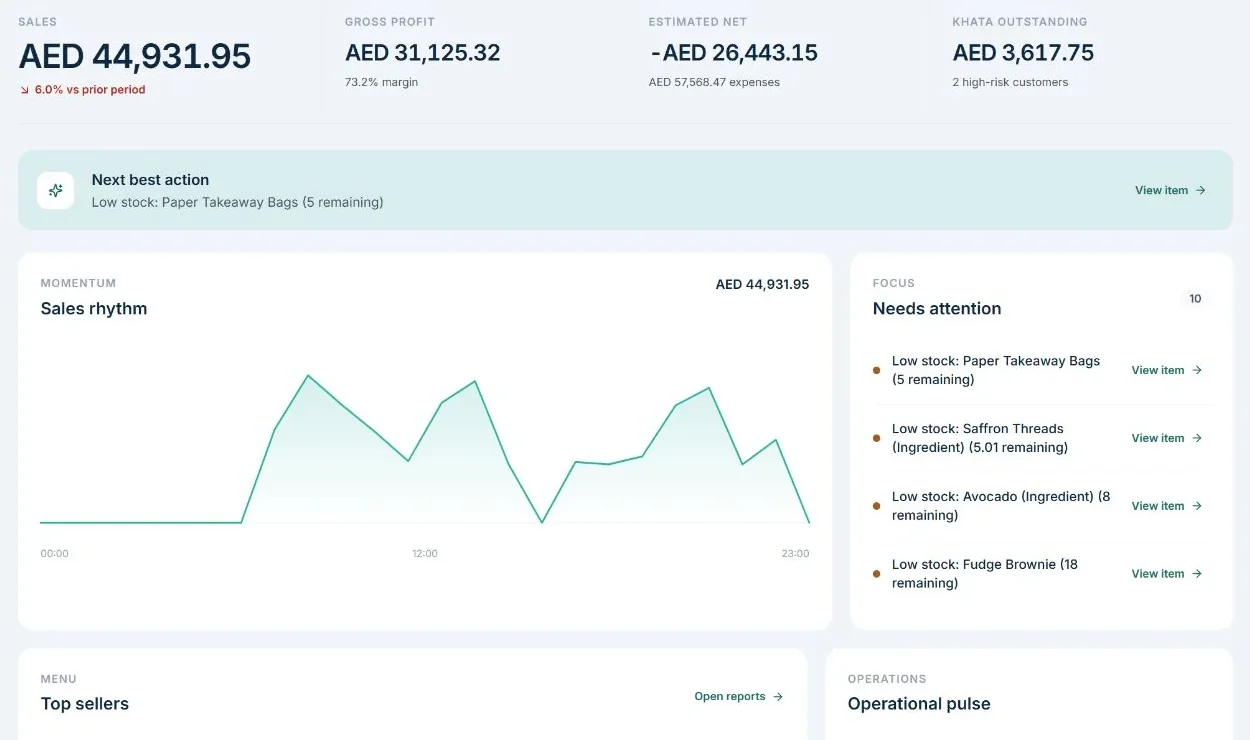Click the AED 3,617.75 khata outstanding value
The height and width of the screenshot is (740, 1250).
click(x=1023, y=53)
